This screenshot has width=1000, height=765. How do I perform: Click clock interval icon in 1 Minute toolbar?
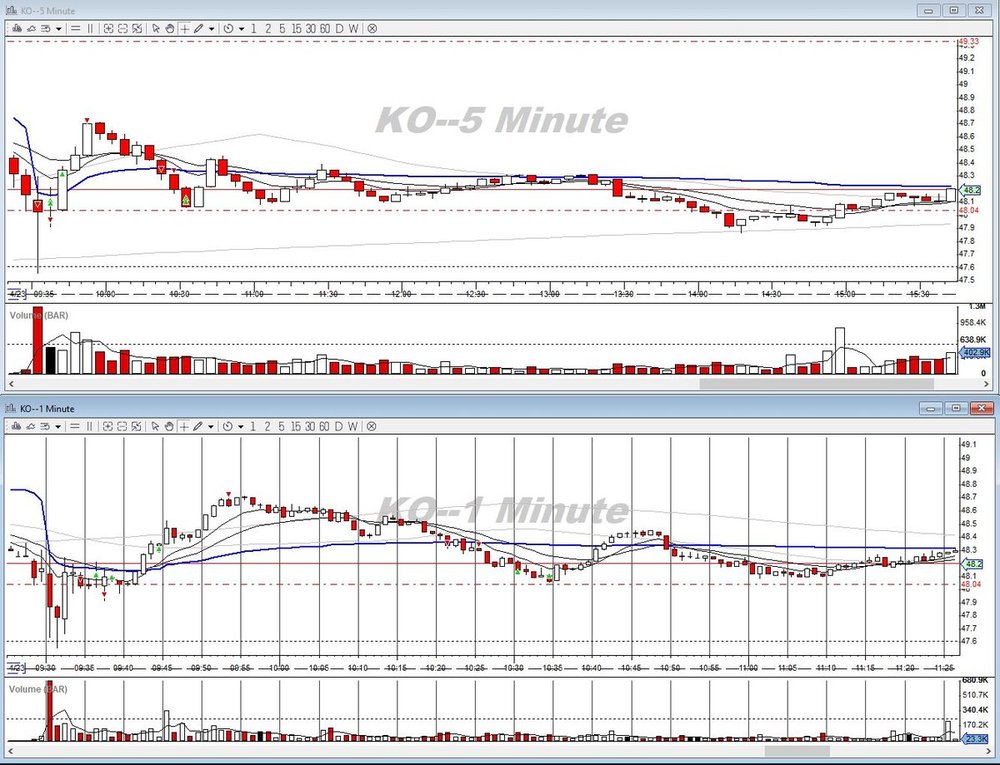click(x=228, y=426)
